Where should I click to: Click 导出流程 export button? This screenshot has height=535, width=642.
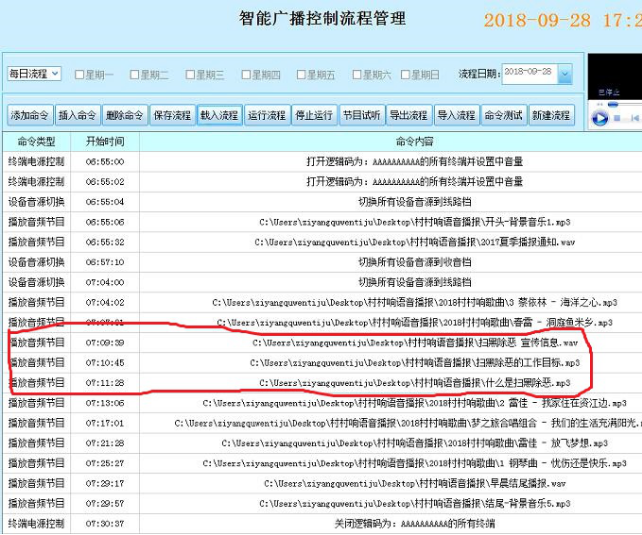tap(407, 115)
